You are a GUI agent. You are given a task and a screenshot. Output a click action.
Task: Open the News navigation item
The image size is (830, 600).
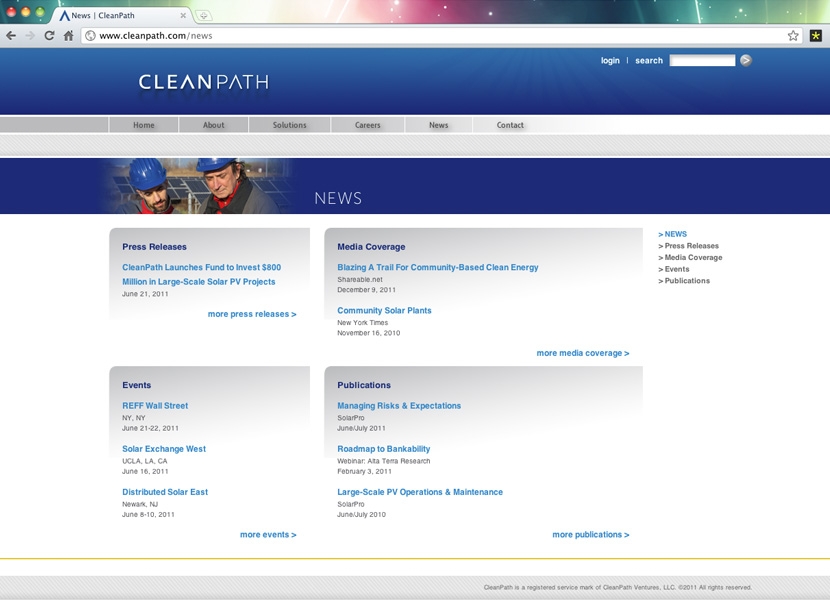(x=438, y=125)
